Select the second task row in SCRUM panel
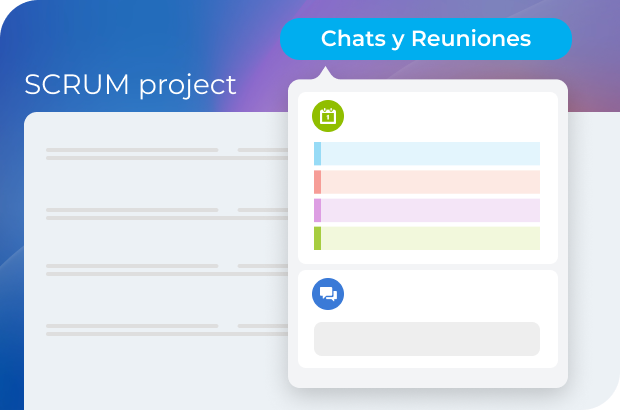620x410 pixels. [x=132, y=212]
